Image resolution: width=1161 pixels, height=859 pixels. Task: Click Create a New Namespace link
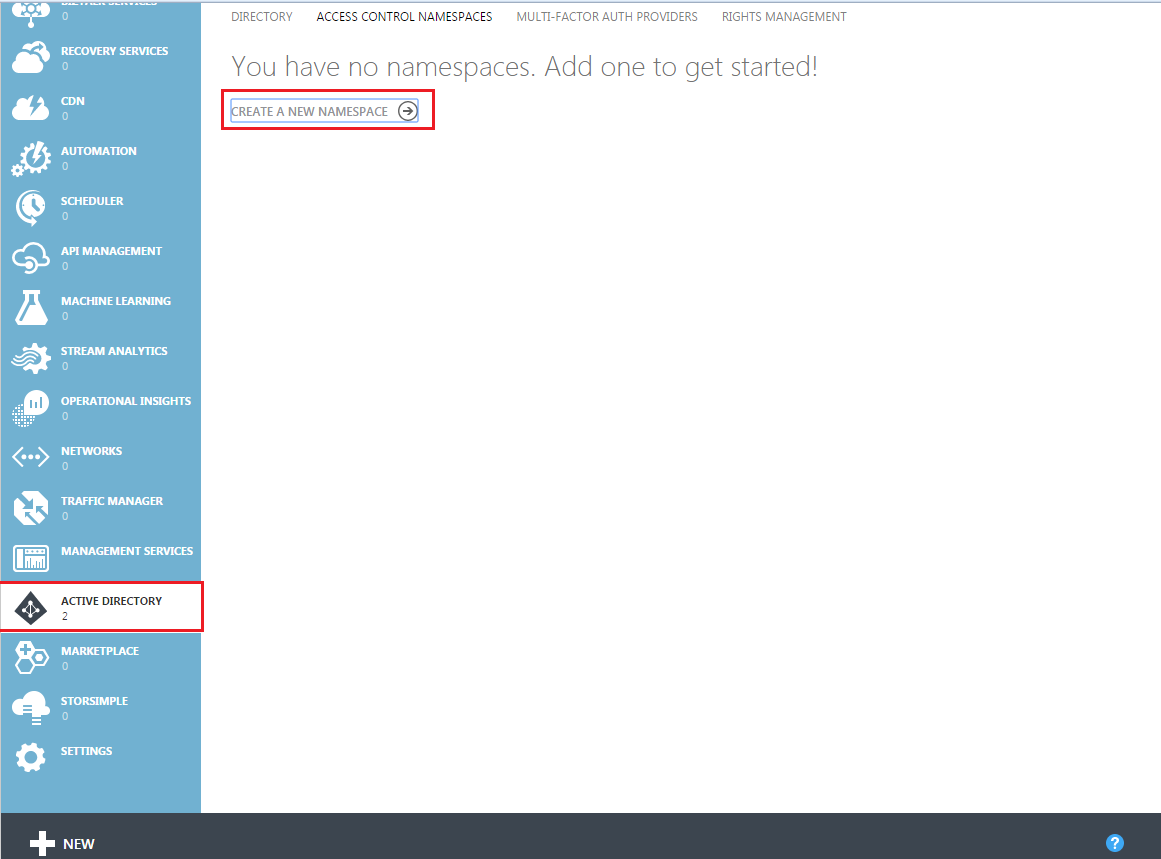tap(310, 111)
